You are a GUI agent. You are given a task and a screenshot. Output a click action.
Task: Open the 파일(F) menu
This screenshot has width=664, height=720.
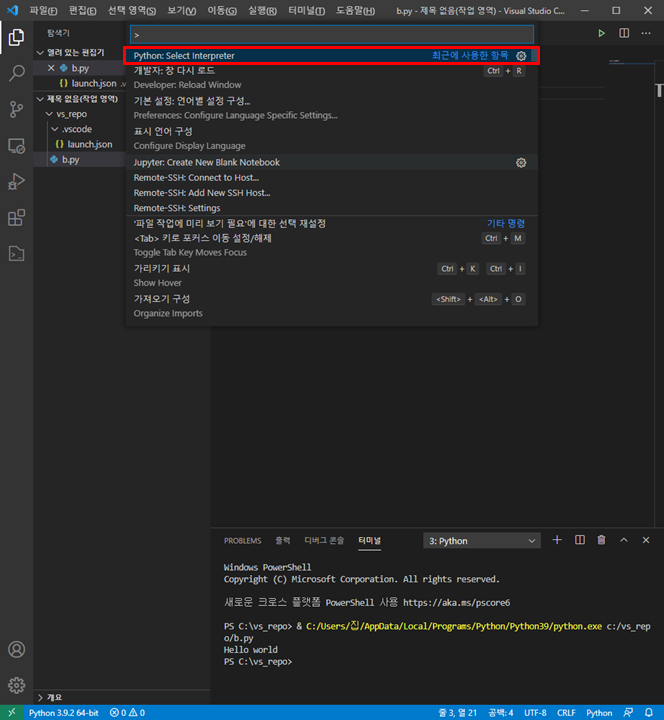point(43,11)
